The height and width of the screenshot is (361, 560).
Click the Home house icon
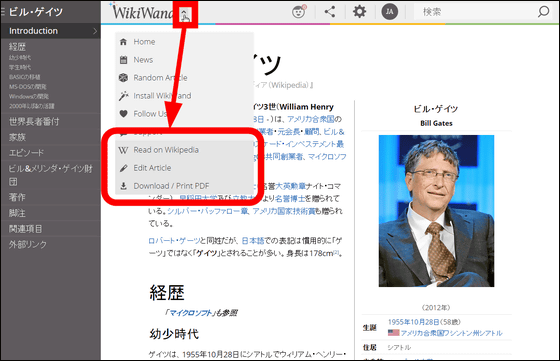(x=123, y=42)
